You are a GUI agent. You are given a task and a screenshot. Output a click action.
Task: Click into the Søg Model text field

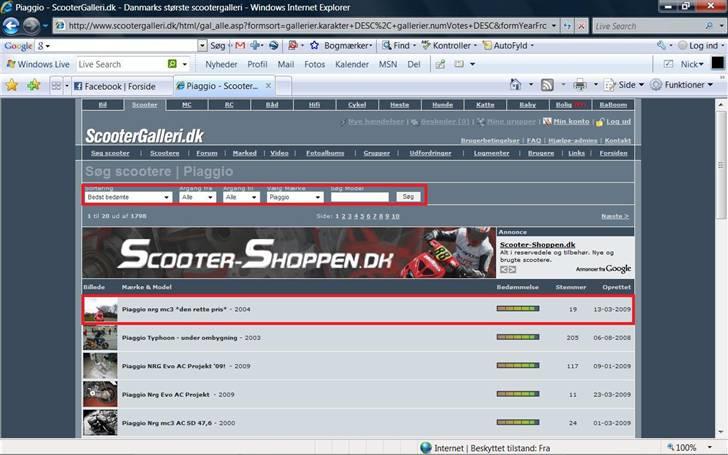click(x=359, y=198)
